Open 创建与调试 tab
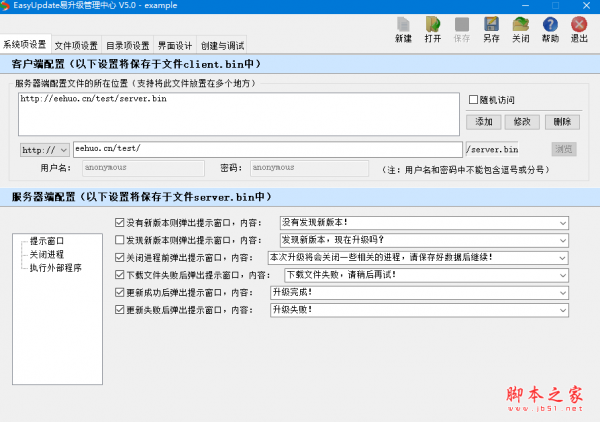The width and height of the screenshot is (600, 422). click(x=222, y=46)
